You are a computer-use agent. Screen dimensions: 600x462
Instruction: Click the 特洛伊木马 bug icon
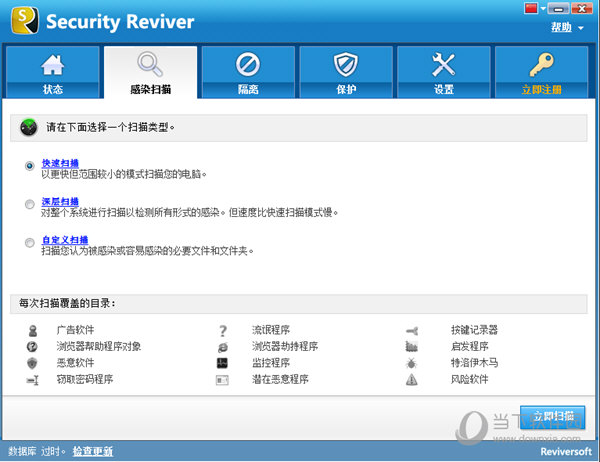click(412, 363)
